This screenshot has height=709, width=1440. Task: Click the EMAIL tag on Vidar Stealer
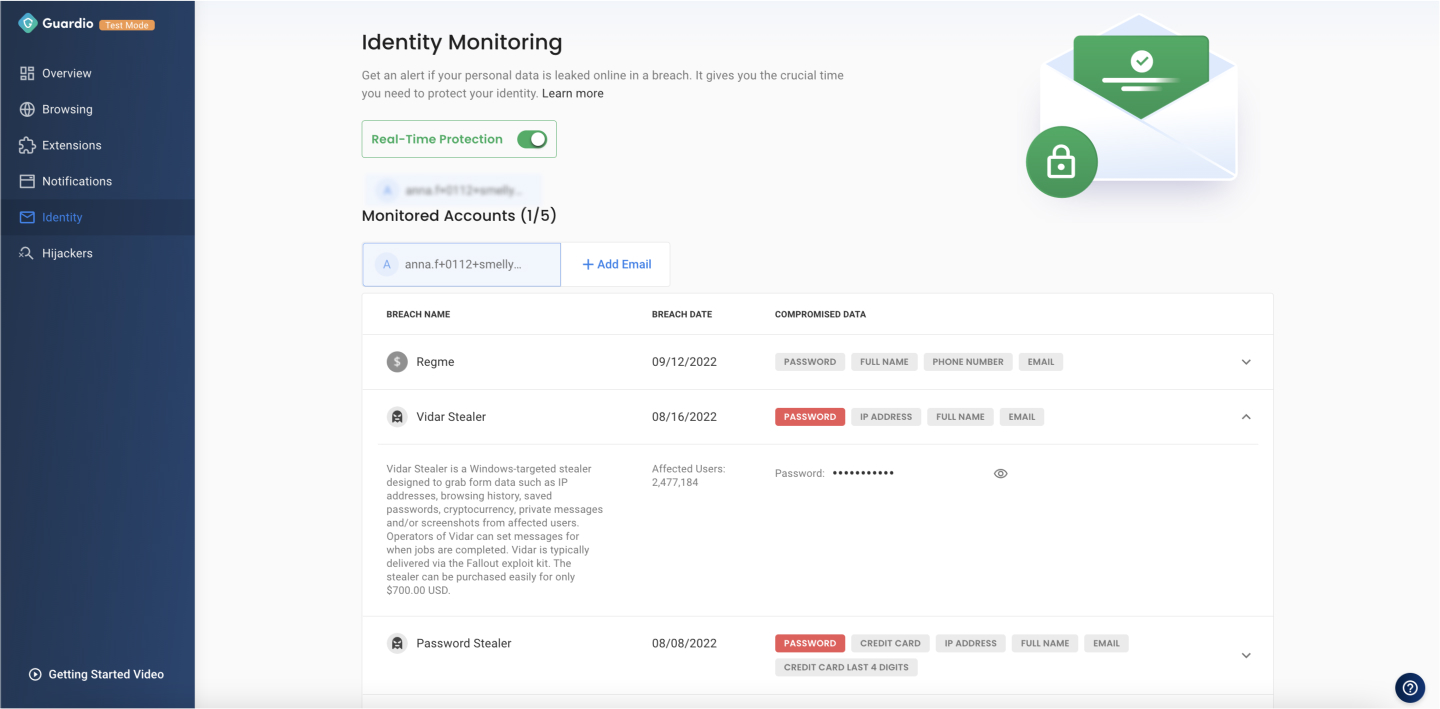pos(1022,417)
